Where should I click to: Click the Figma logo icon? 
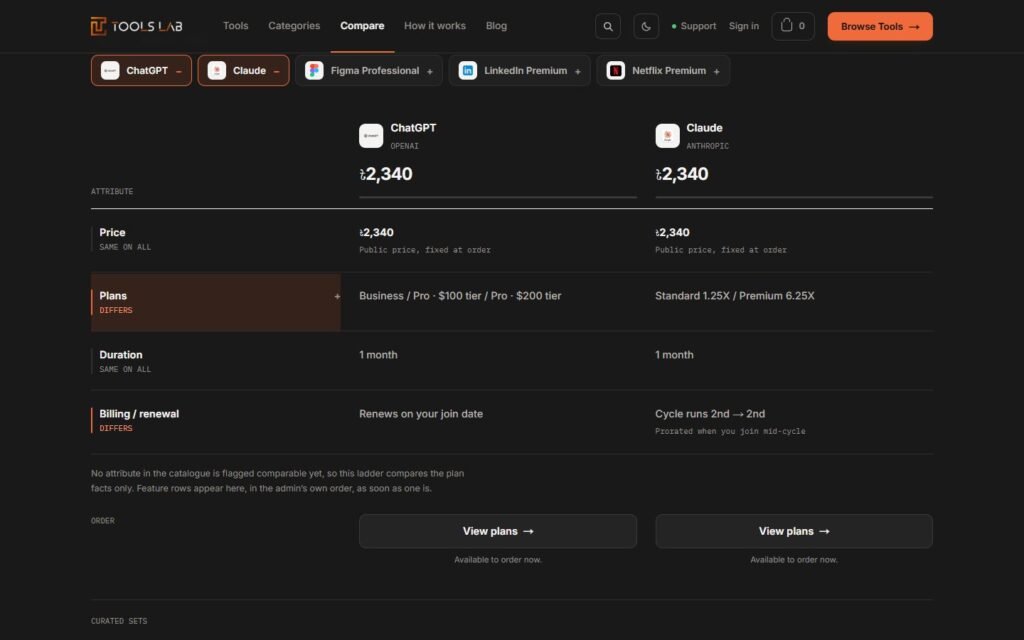tap(314, 71)
